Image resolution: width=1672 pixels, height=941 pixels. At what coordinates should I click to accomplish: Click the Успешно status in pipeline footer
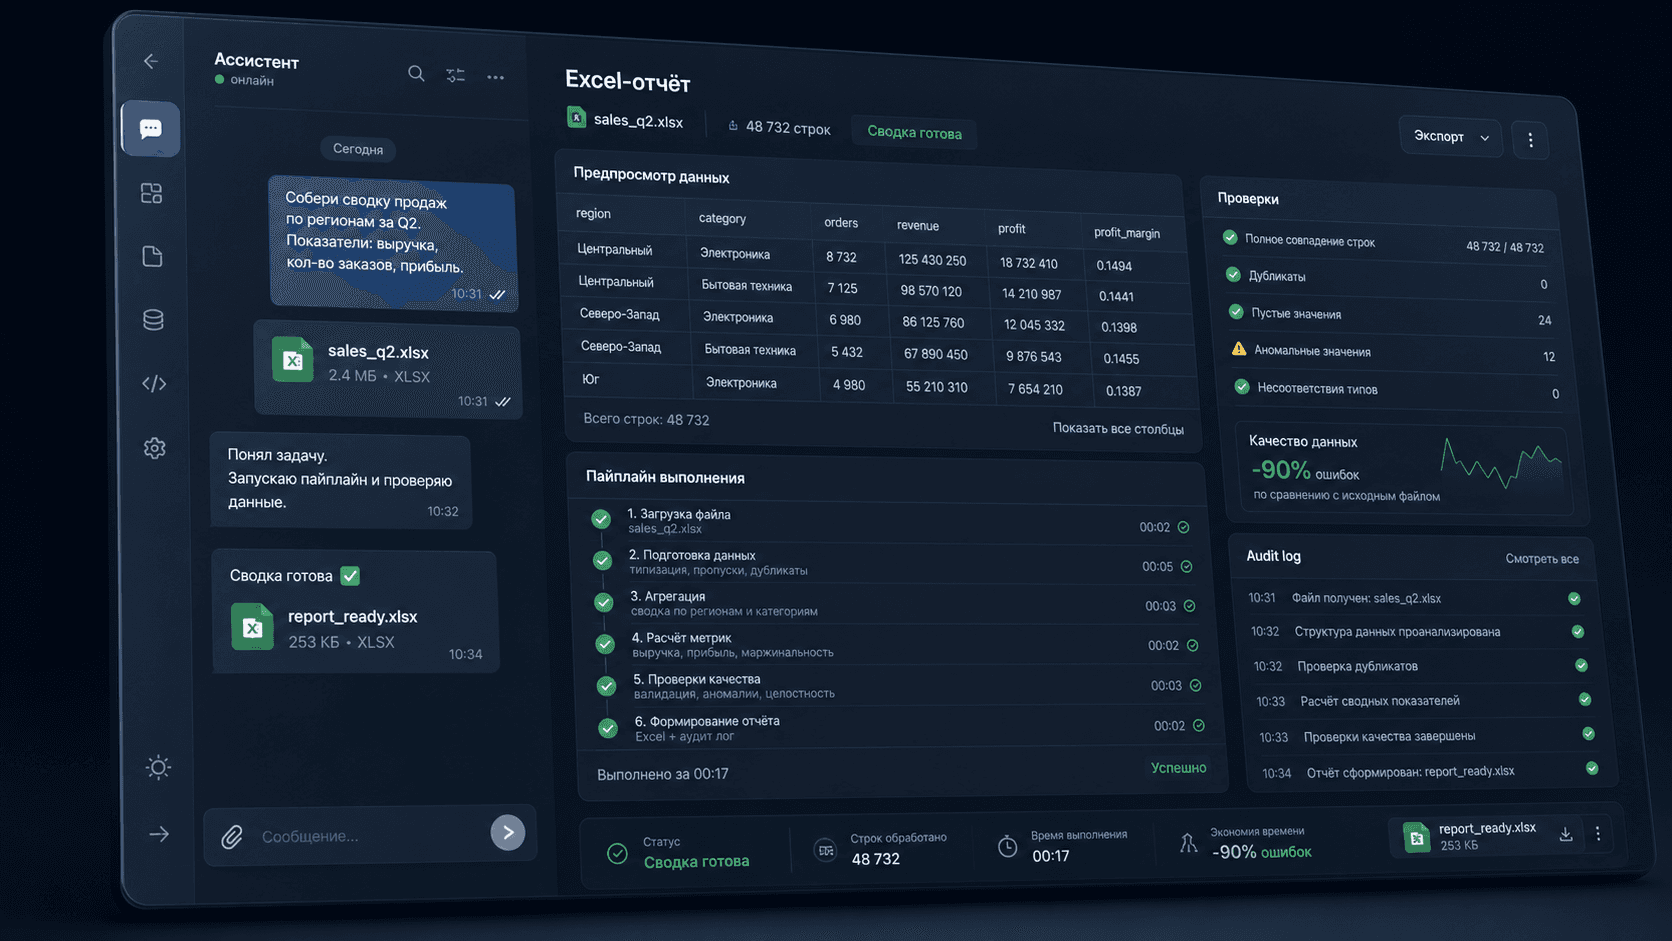[1178, 768]
